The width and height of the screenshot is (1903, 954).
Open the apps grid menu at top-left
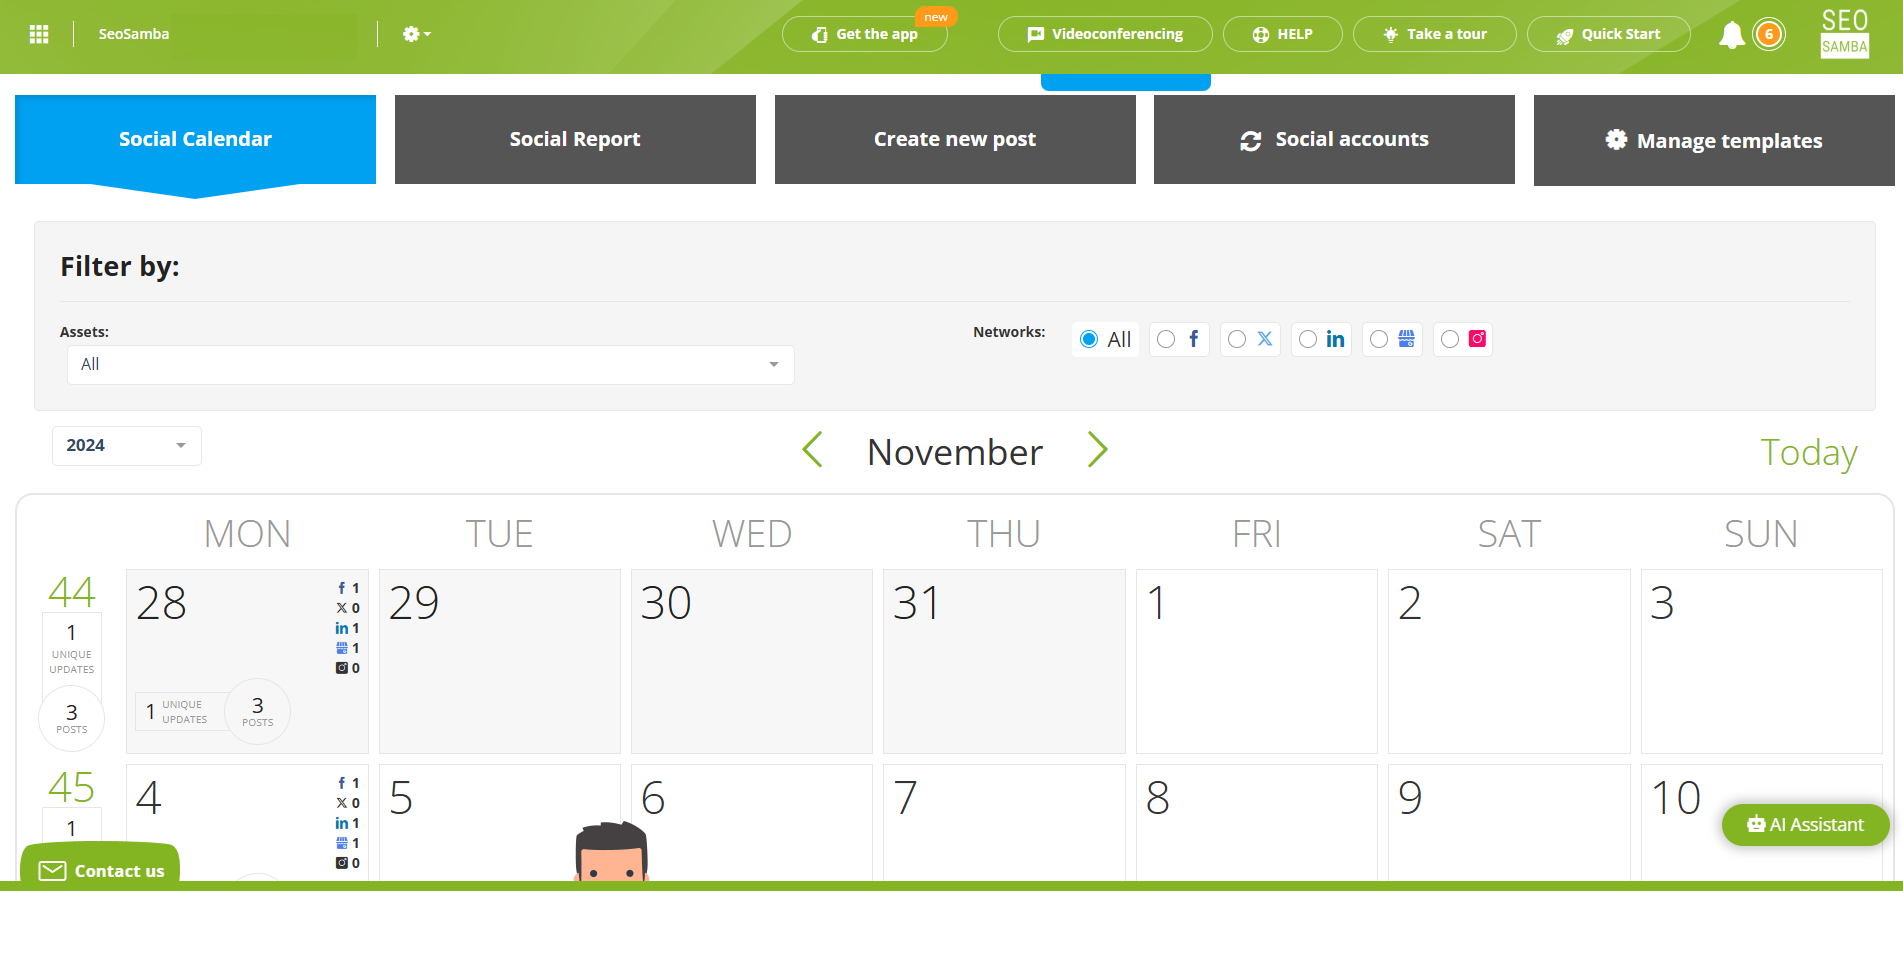[x=38, y=33]
